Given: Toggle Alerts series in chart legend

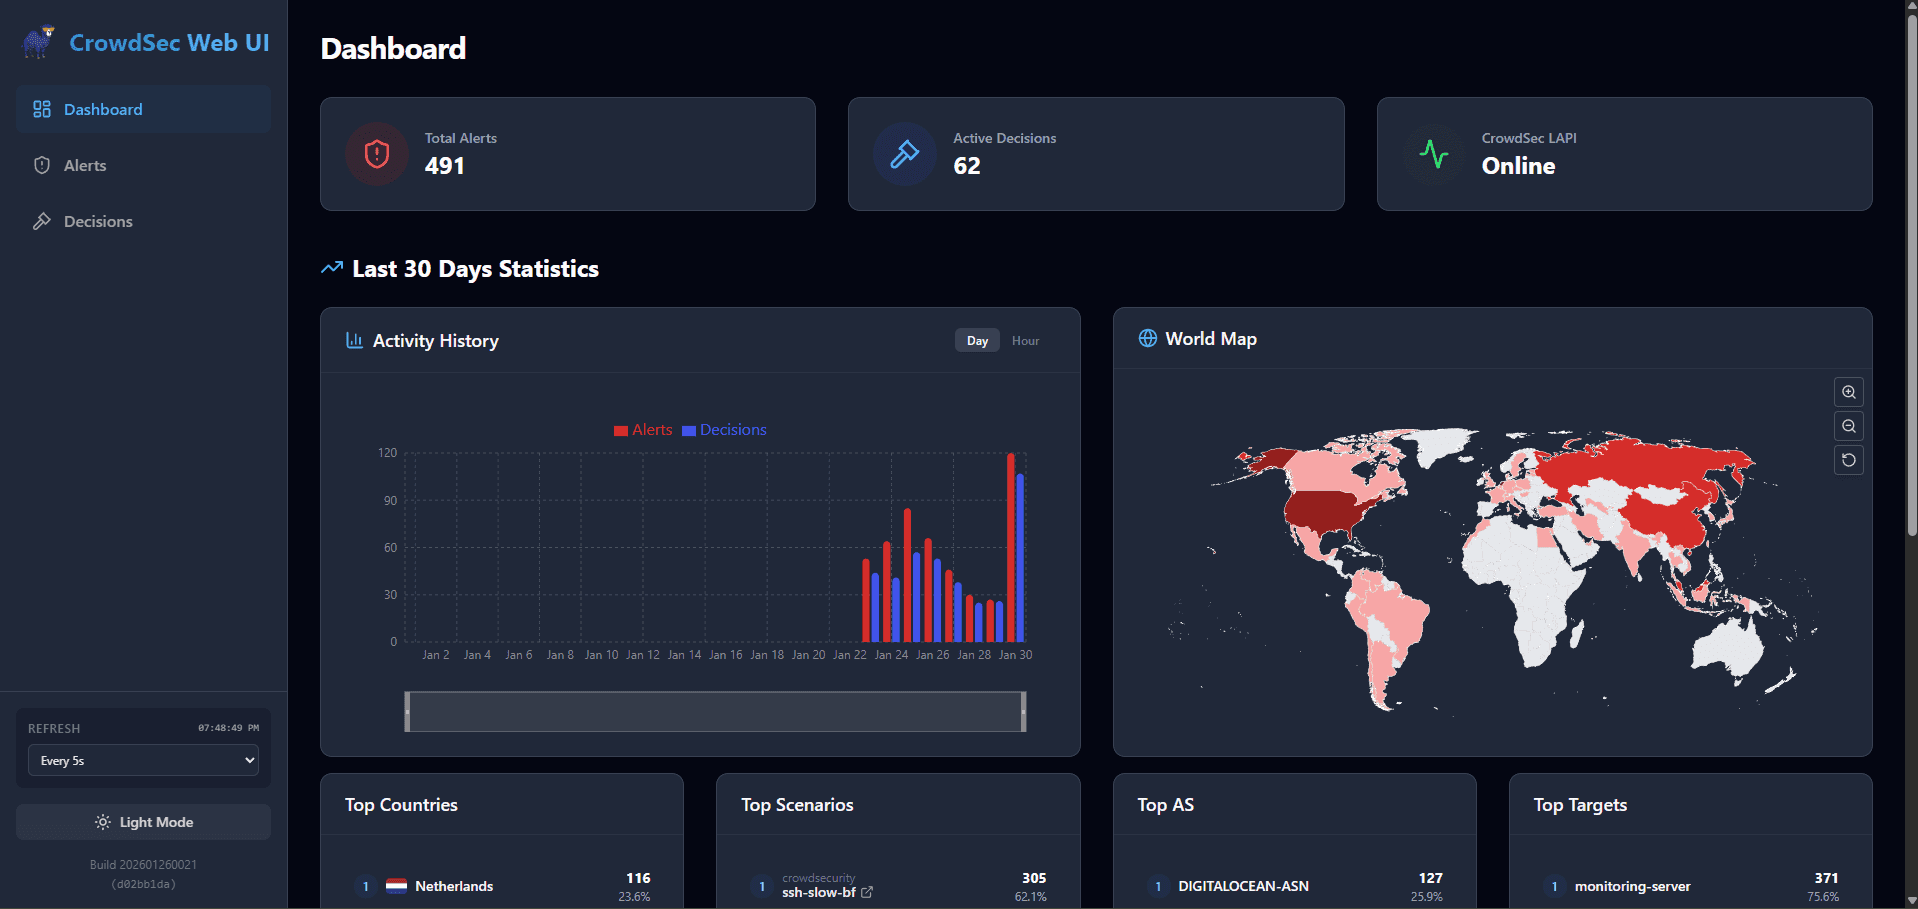Looking at the screenshot, I should point(643,430).
